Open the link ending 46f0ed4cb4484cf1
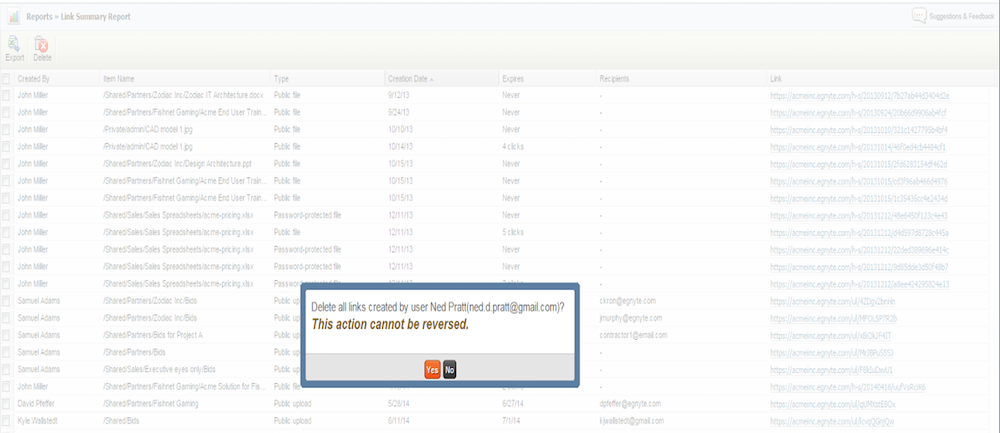Viewport: 1000px width, 433px height. (x=858, y=147)
